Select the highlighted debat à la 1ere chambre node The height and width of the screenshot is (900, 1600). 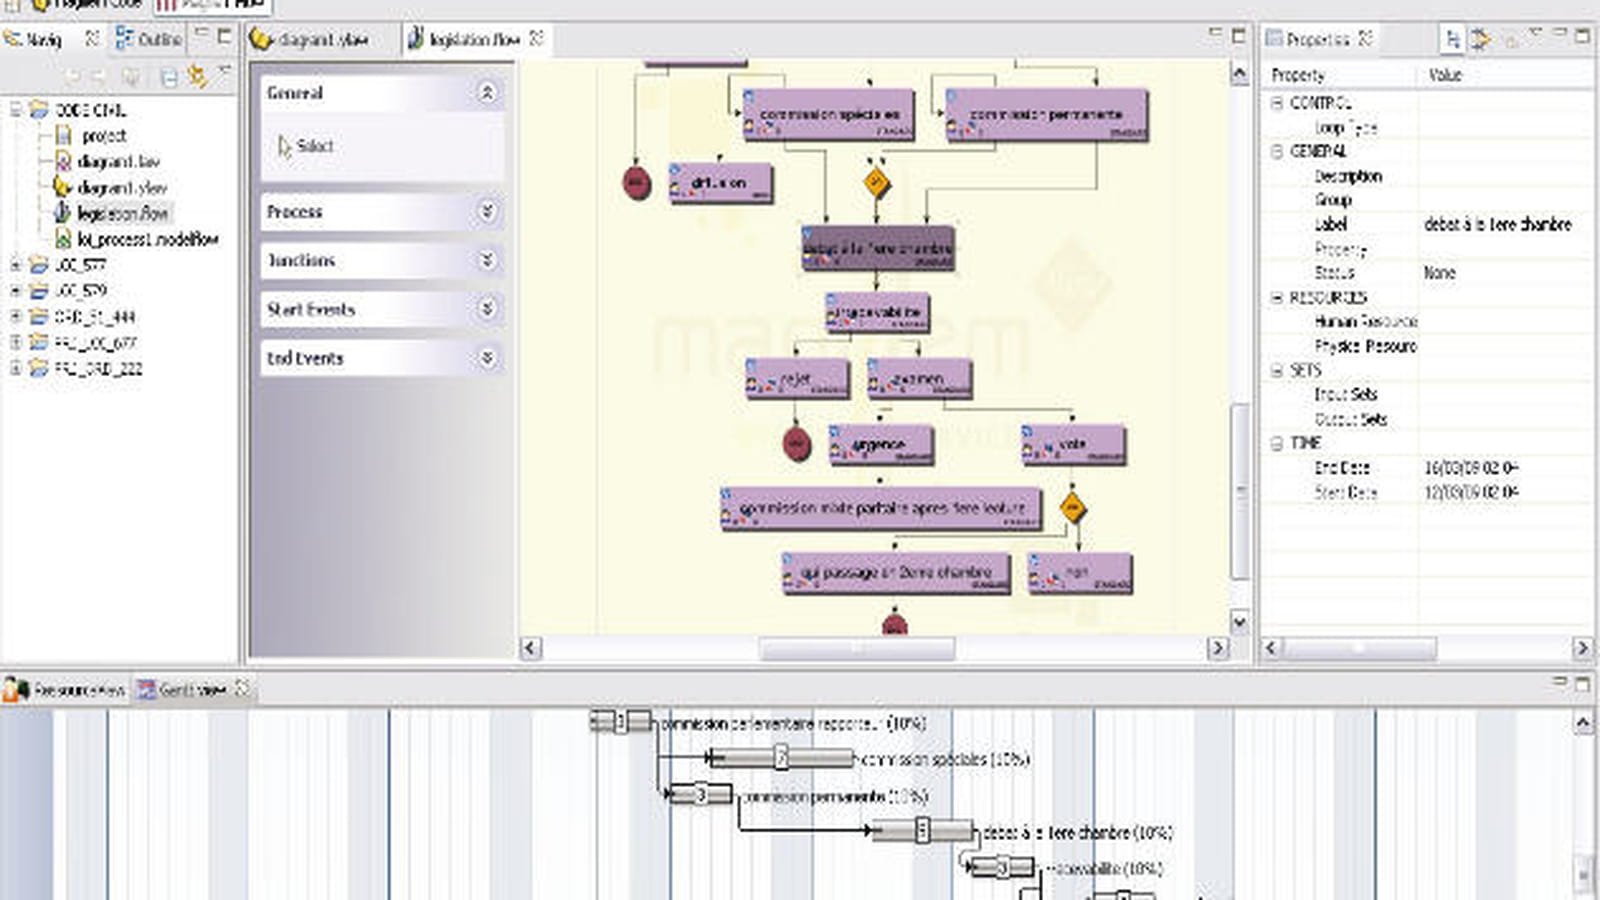coord(878,248)
